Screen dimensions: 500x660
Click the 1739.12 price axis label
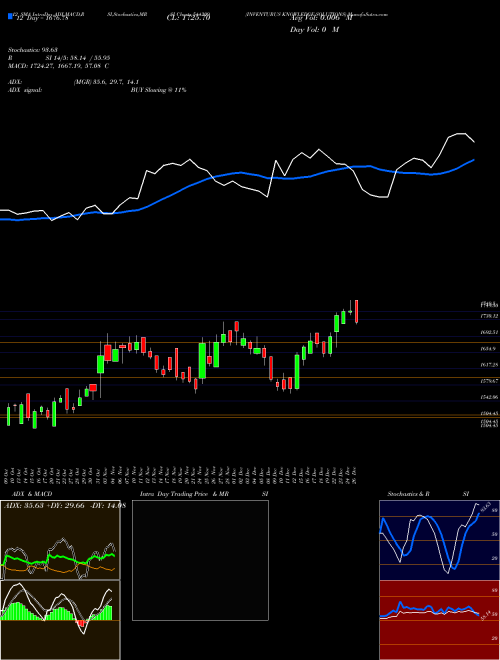click(x=489, y=316)
